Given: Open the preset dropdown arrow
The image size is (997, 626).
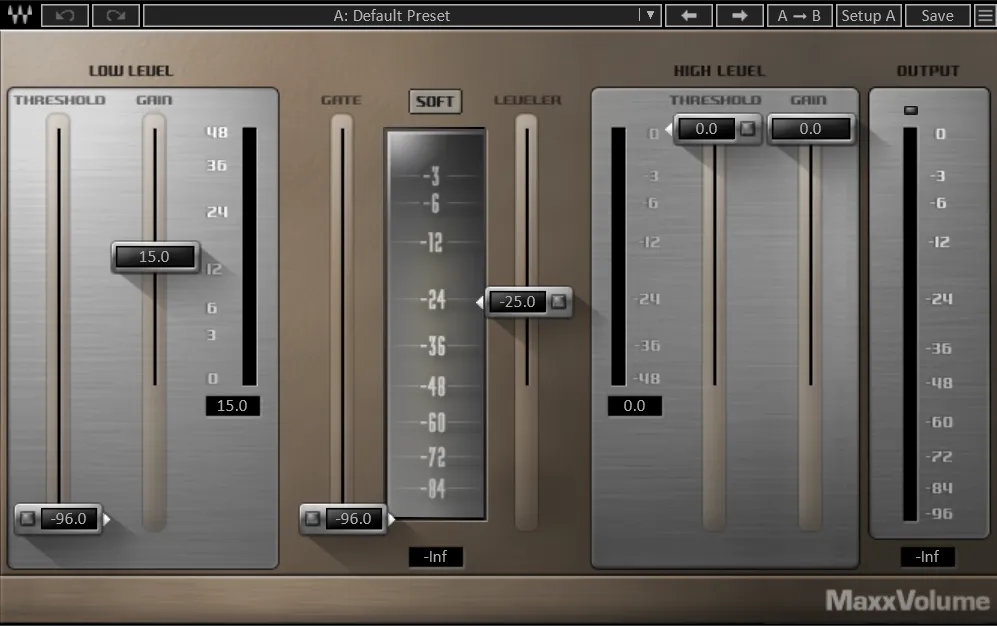Looking at the screenshot, I should pyautogui.click(x=651, y=15).
